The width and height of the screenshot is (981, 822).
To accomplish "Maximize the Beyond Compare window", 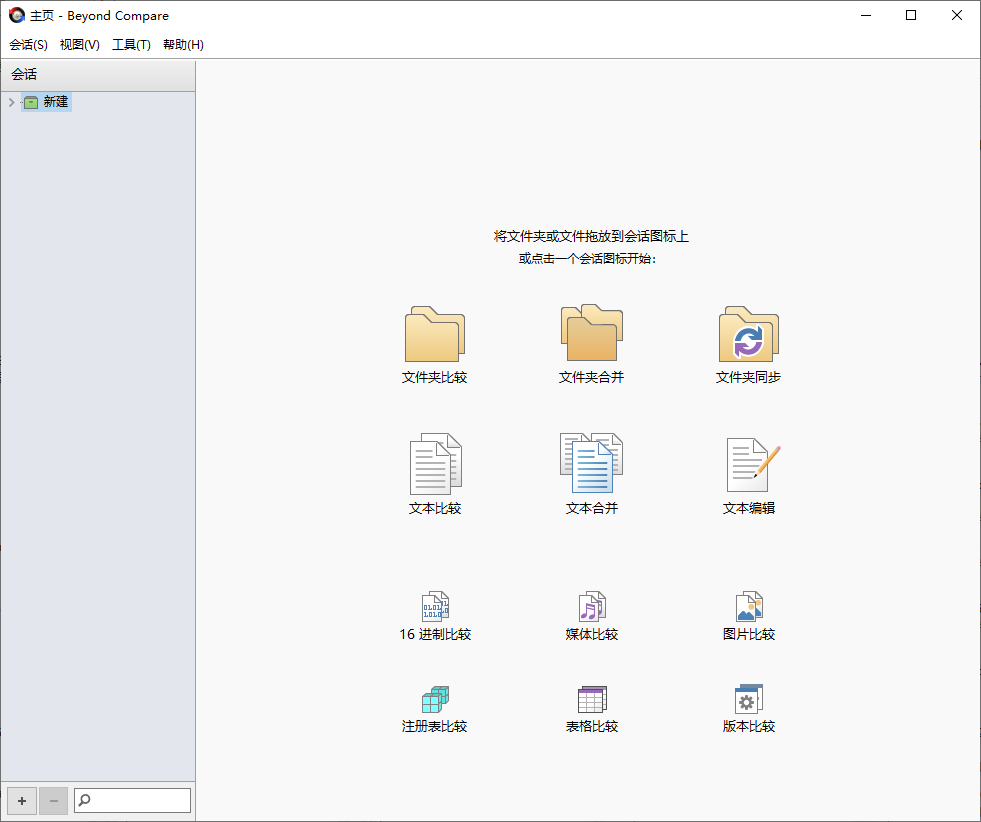I will [911, 16].
